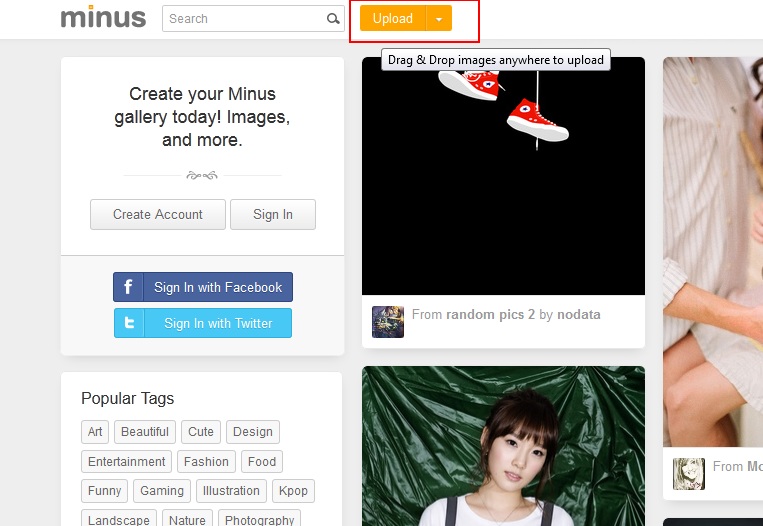Click the Sign In button

point(272,214)
